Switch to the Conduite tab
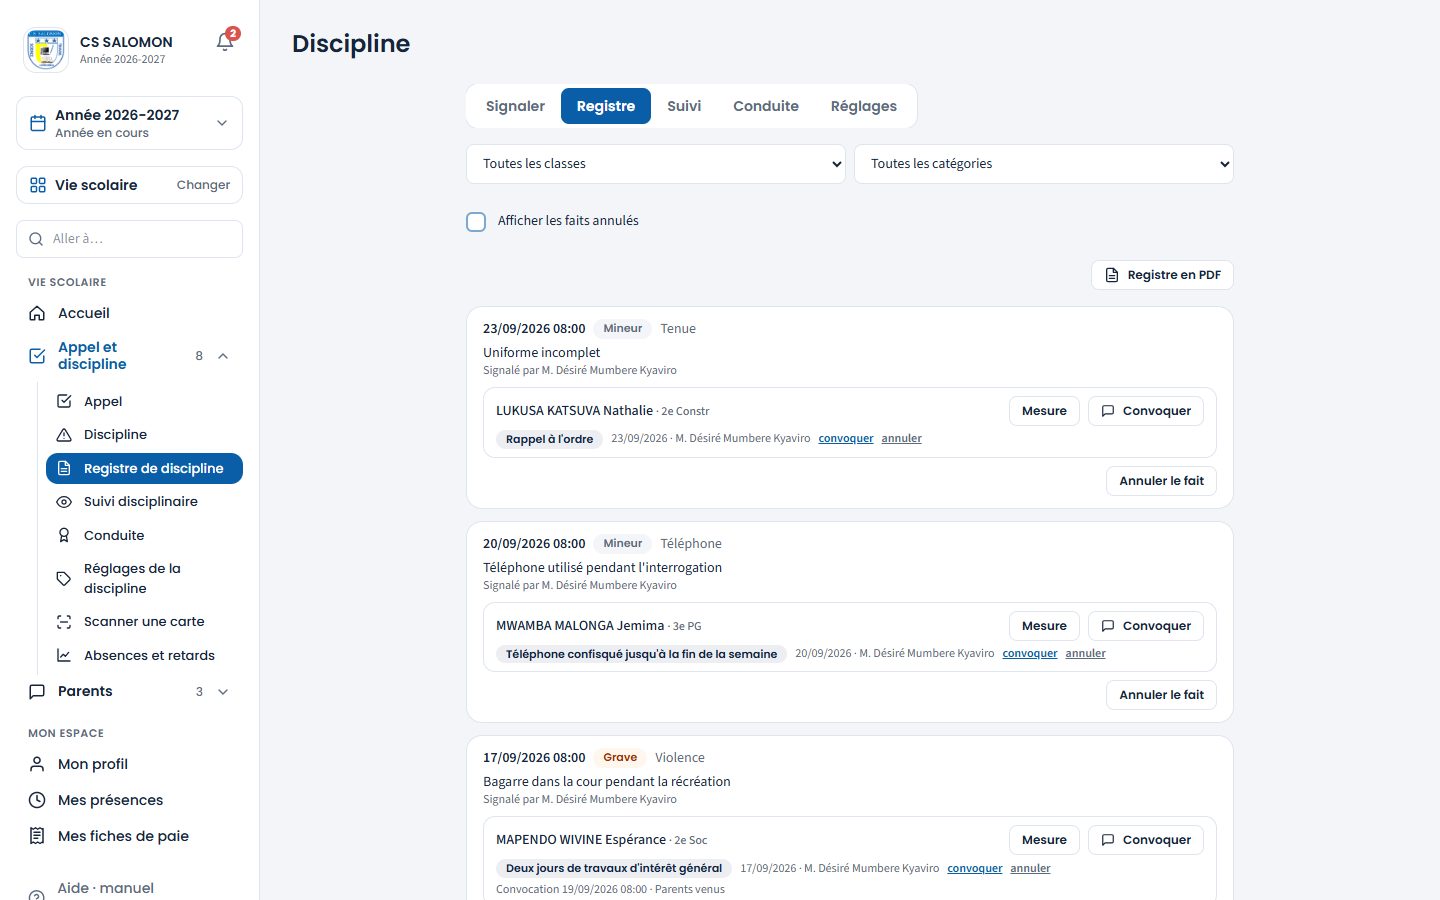This screenshot has width=1440, height=900. (x=766, y=106)
